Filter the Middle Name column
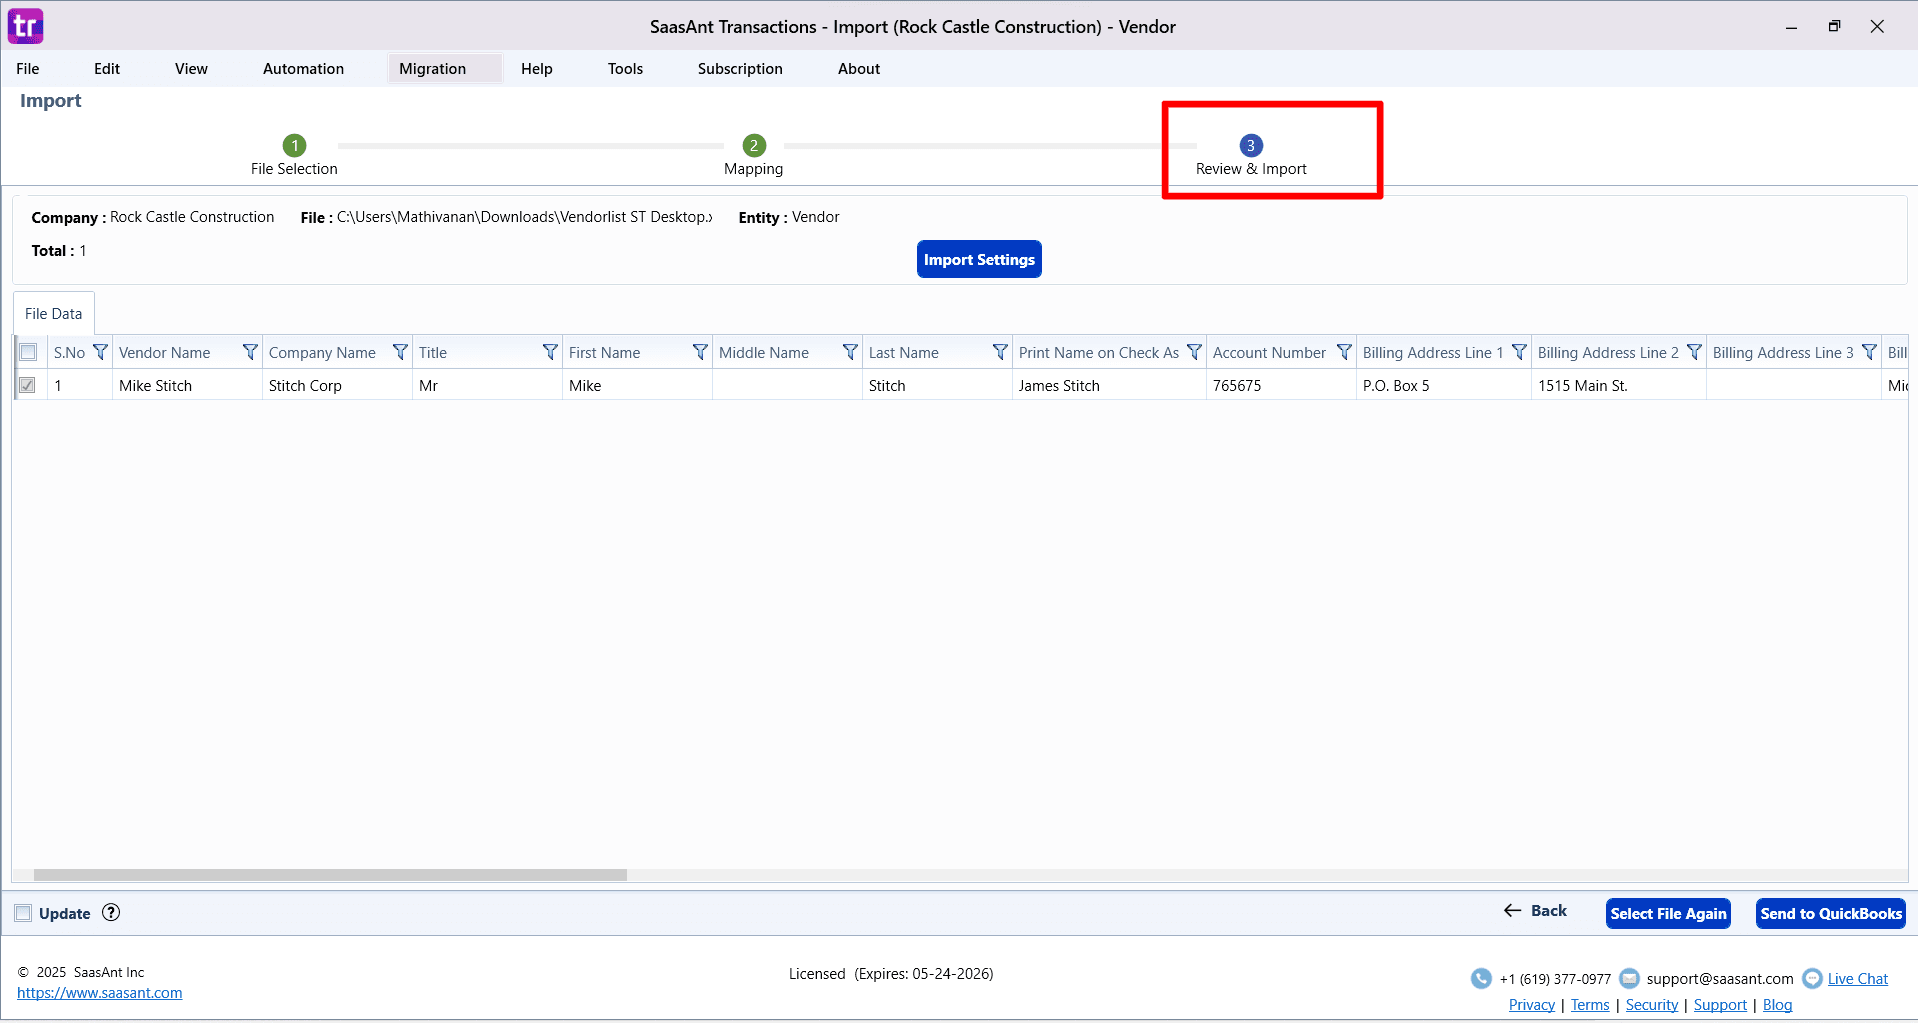 [x=850, y=352]
